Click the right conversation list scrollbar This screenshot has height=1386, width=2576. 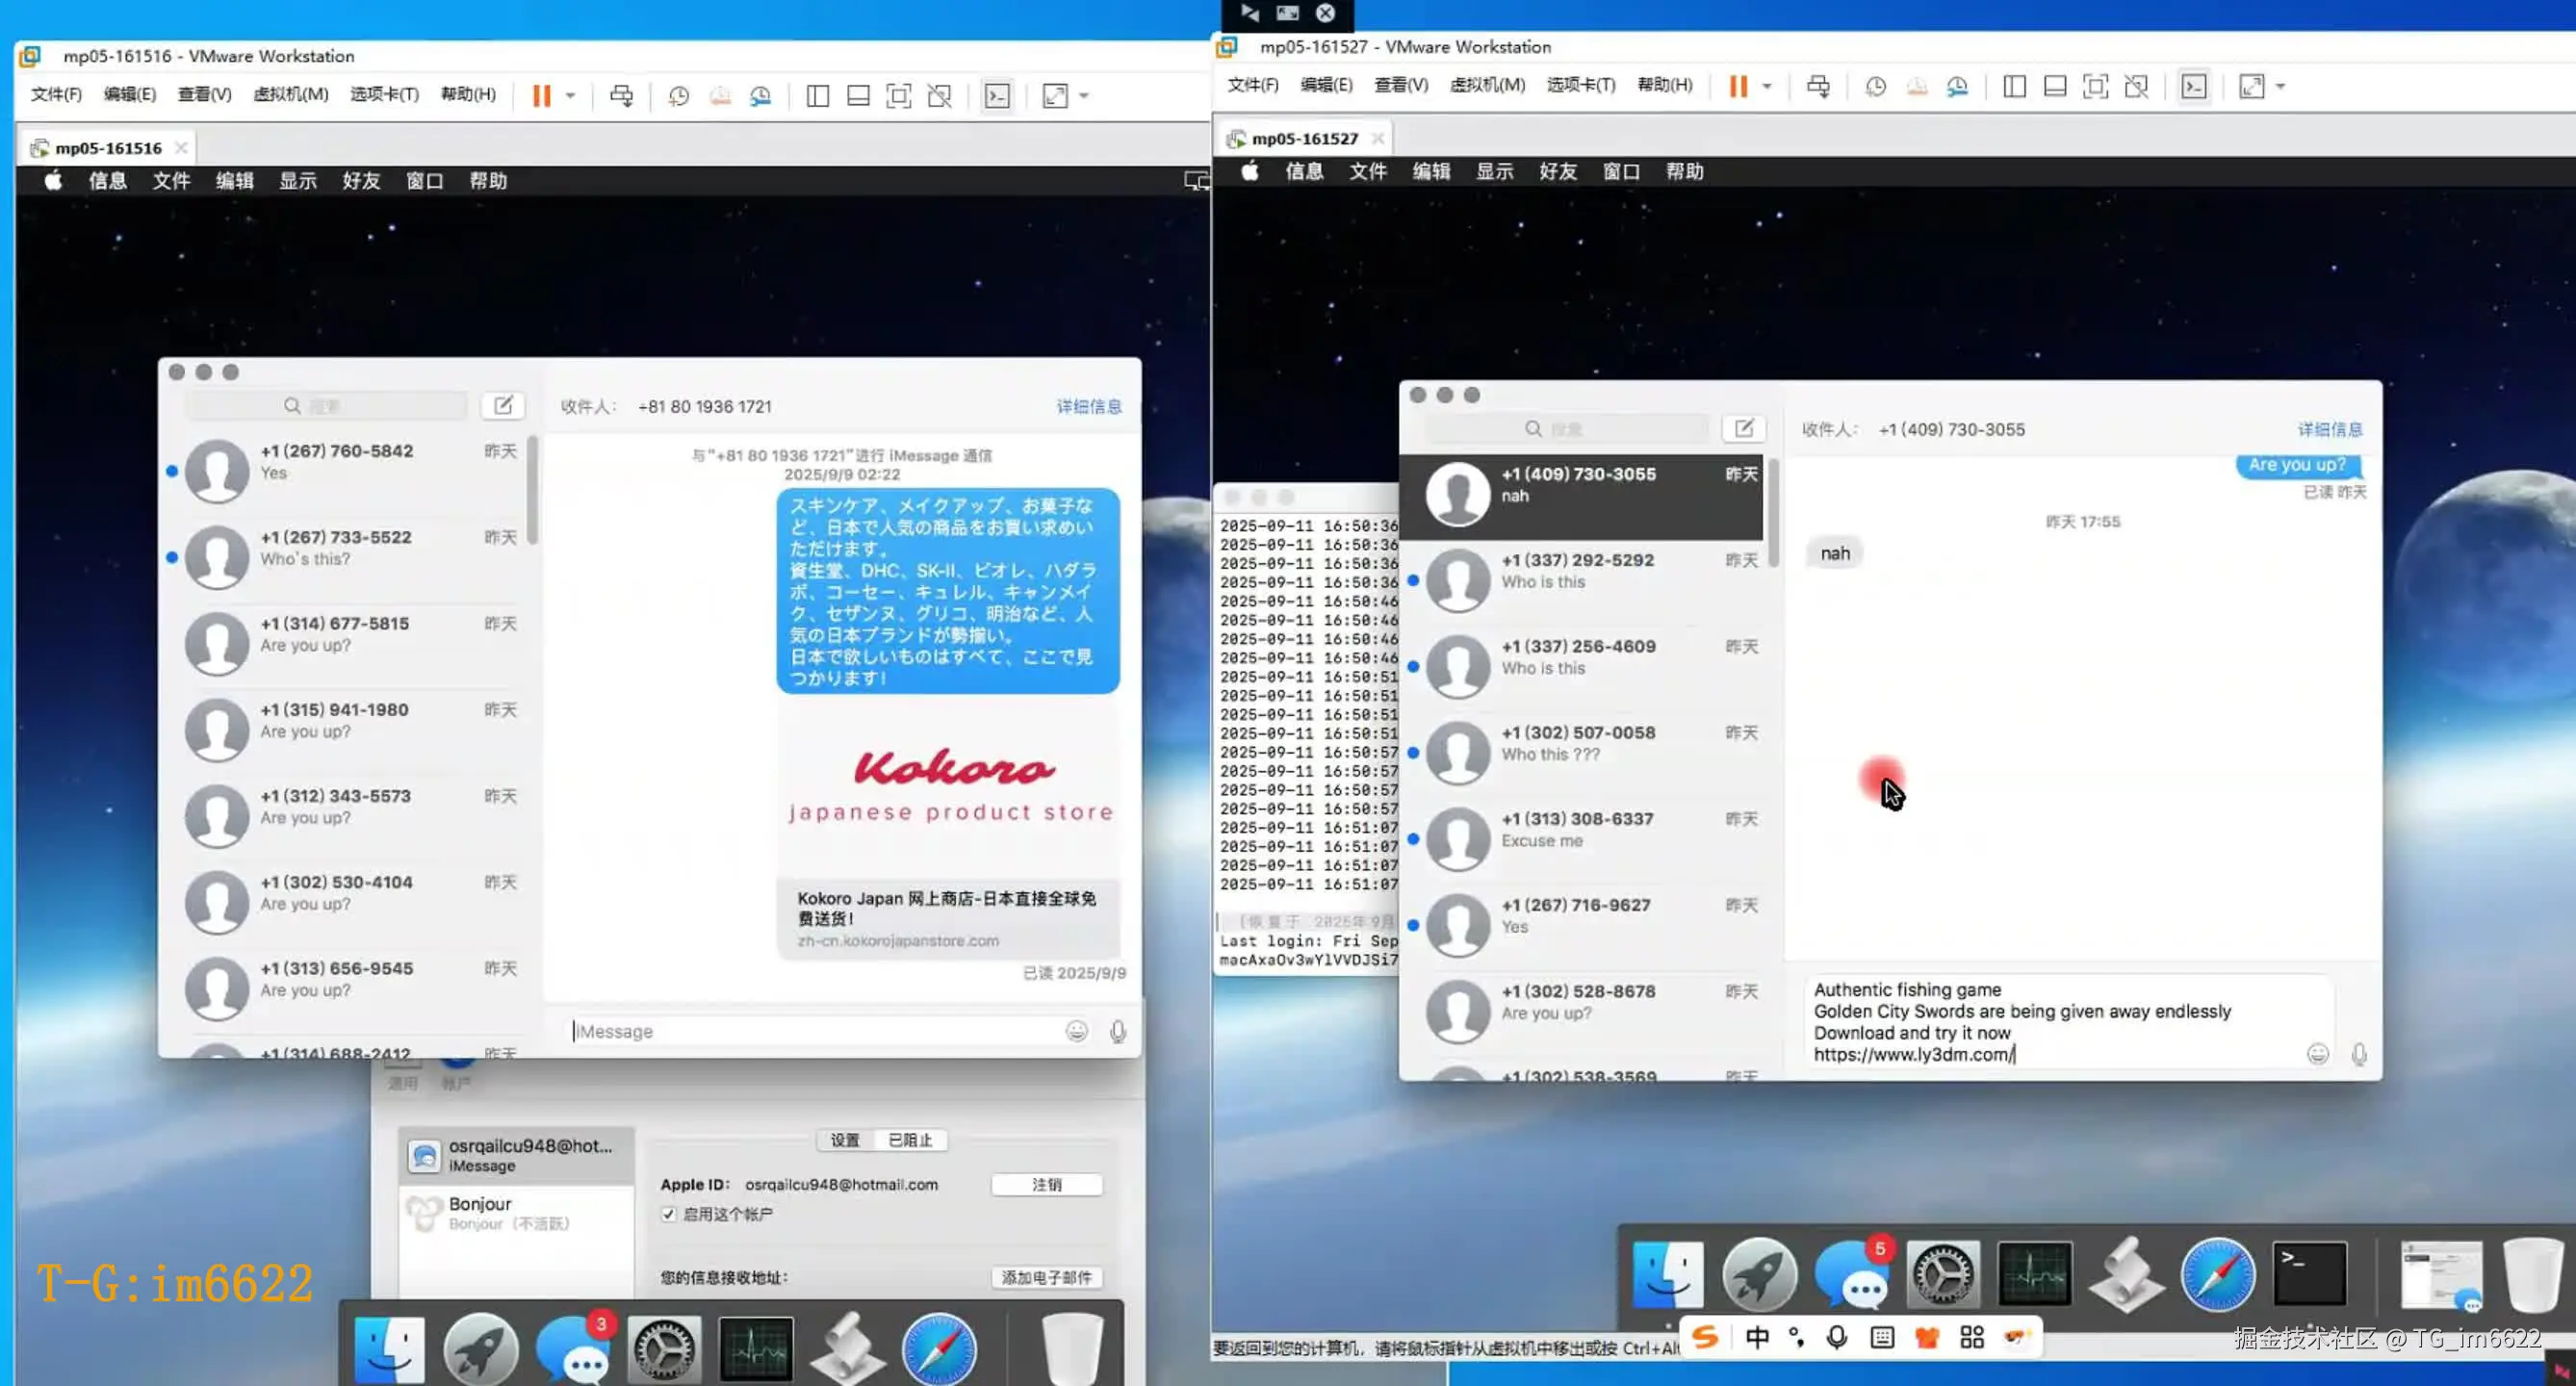1773,513
